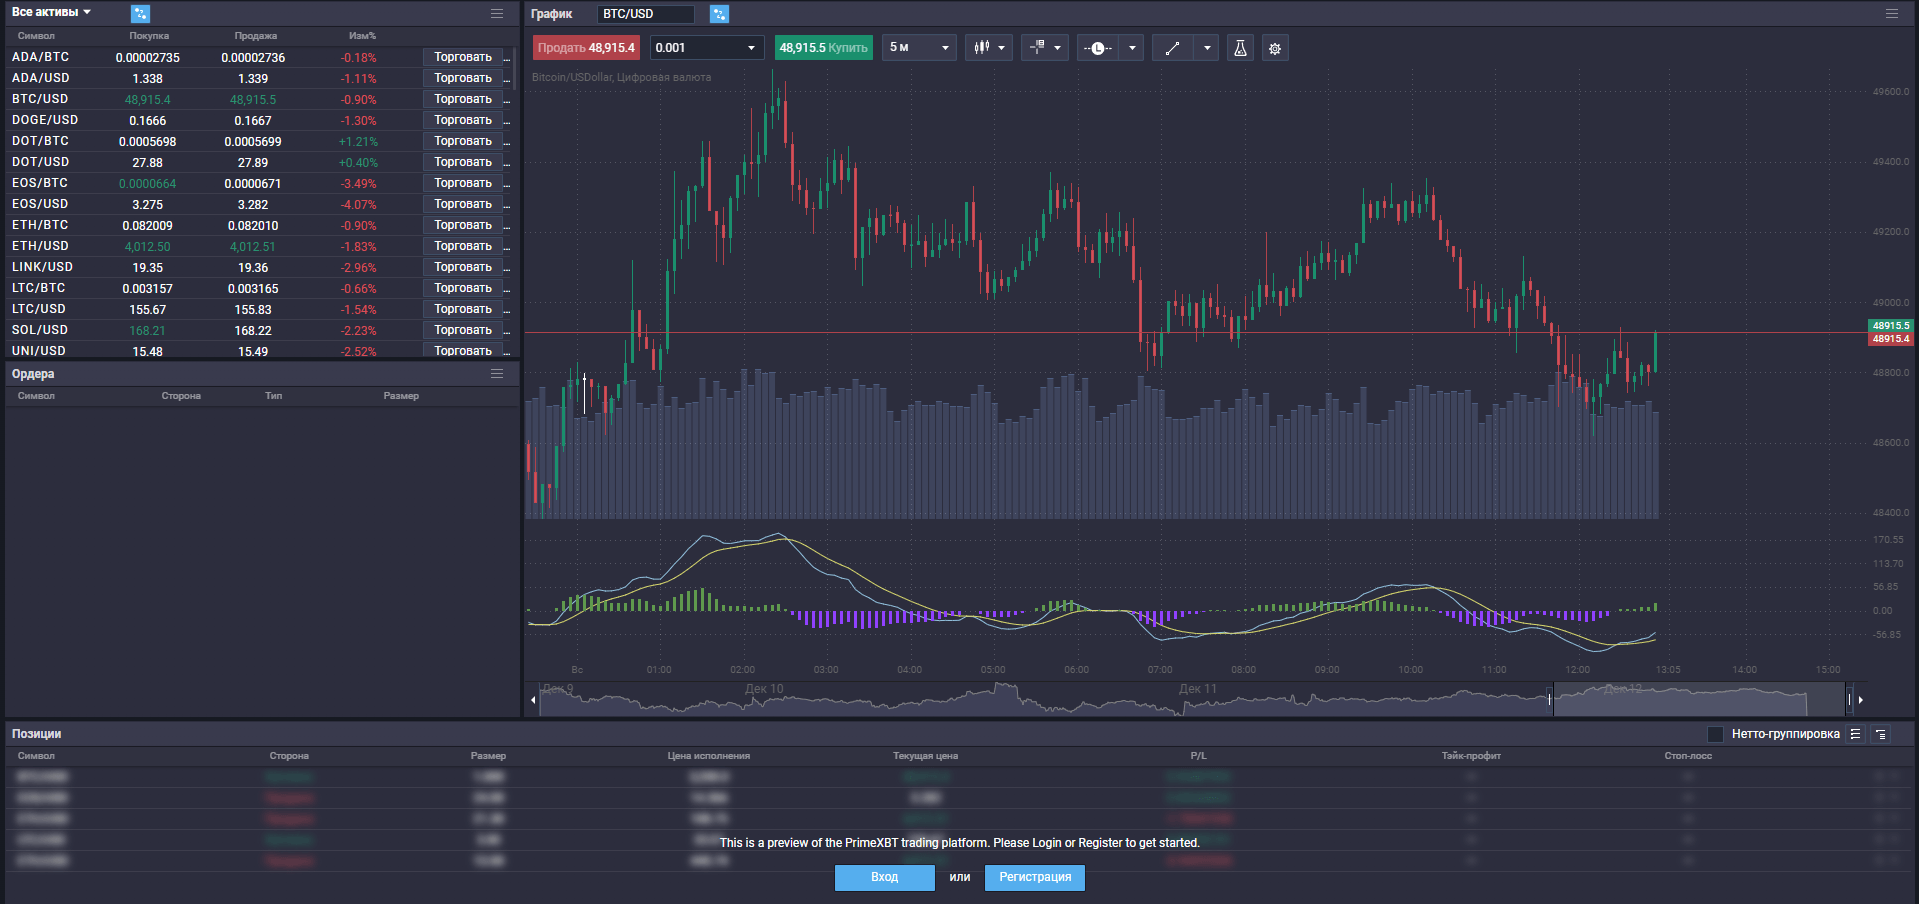The image size is (1919, 904).
Task: Open the 5 м timeframe dropdown
Action: [x=919, y=48]
